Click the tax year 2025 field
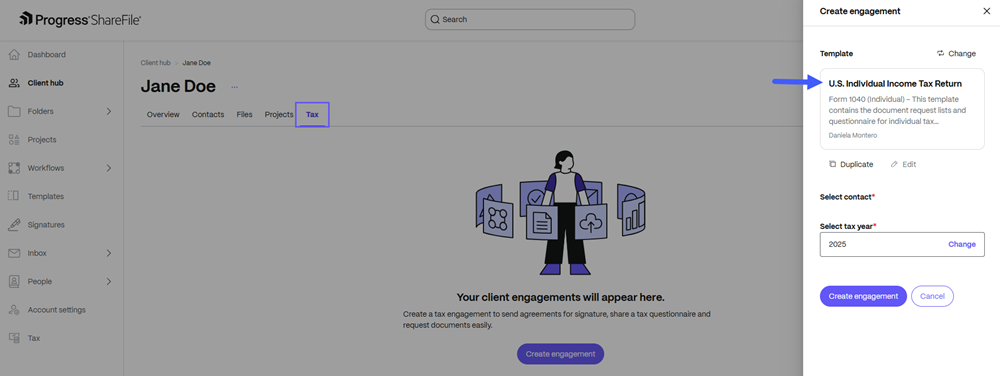The width and height of the screenshot is (1000, 376). 902,244
